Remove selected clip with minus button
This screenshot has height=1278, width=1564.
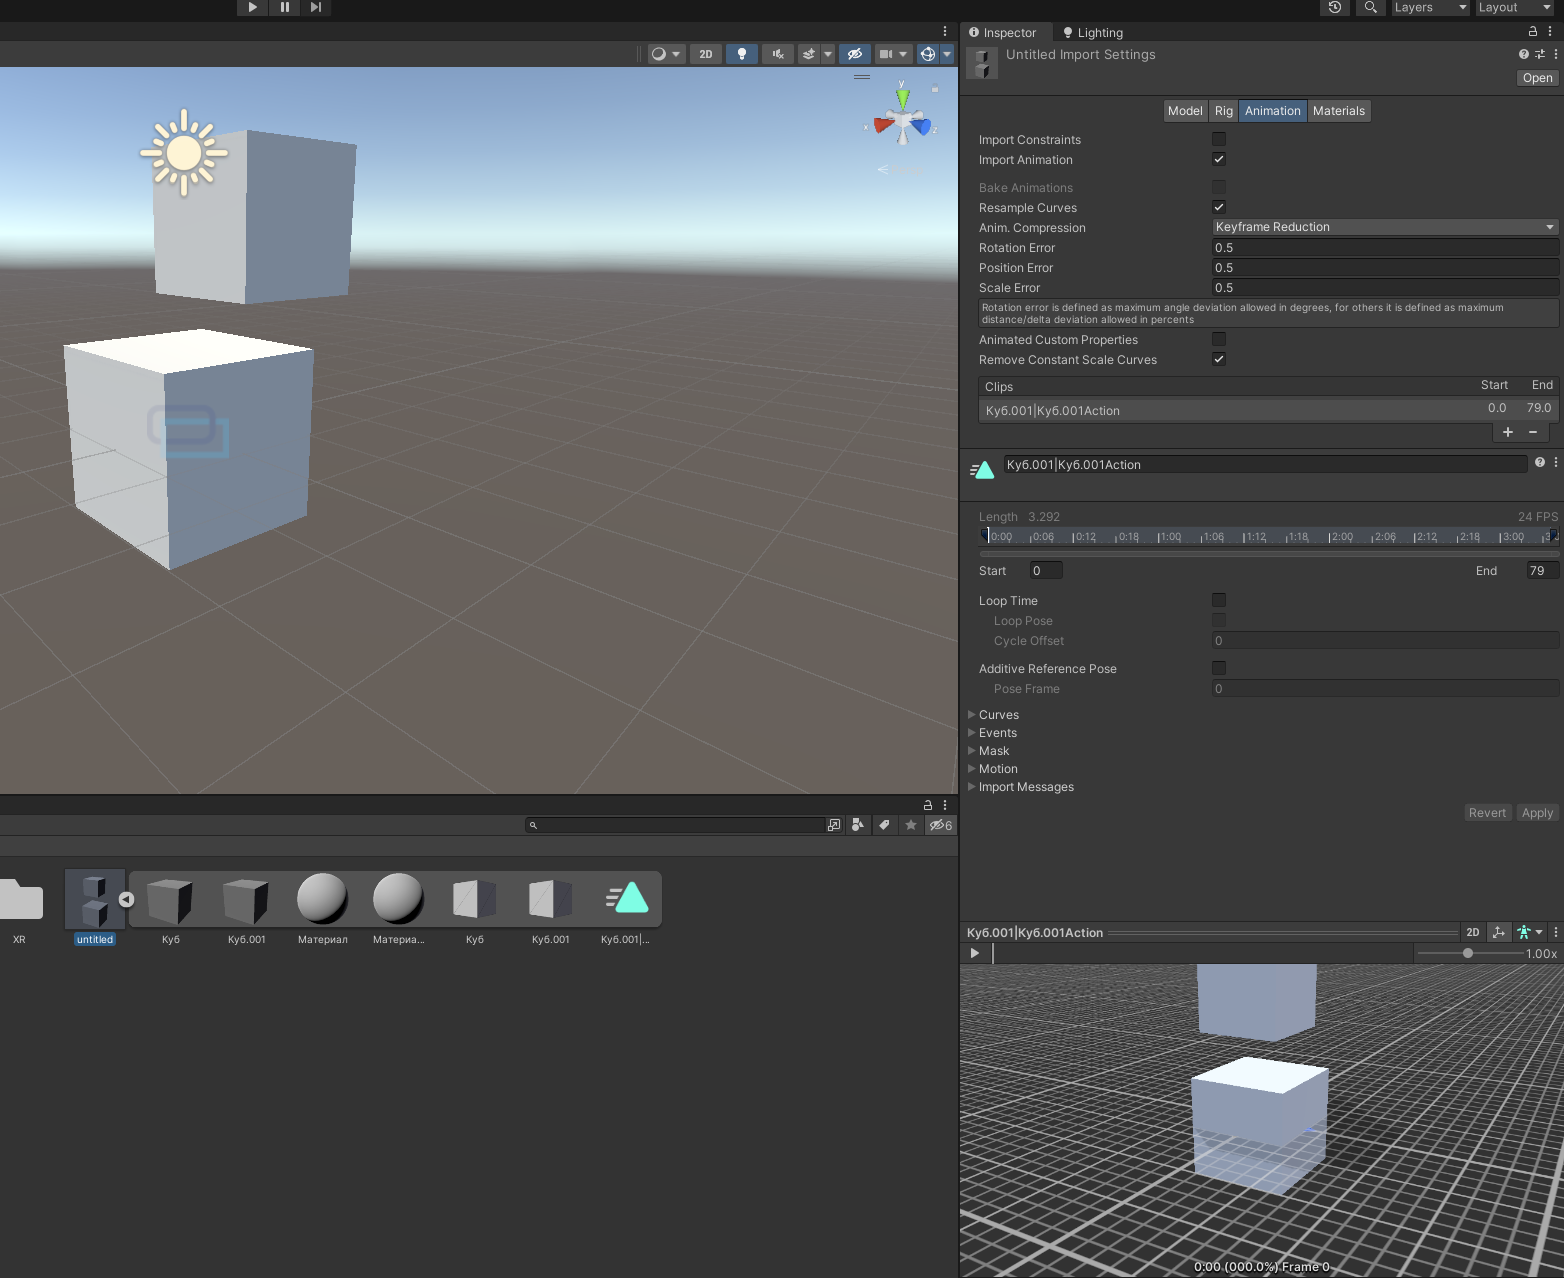[1533, 432]
